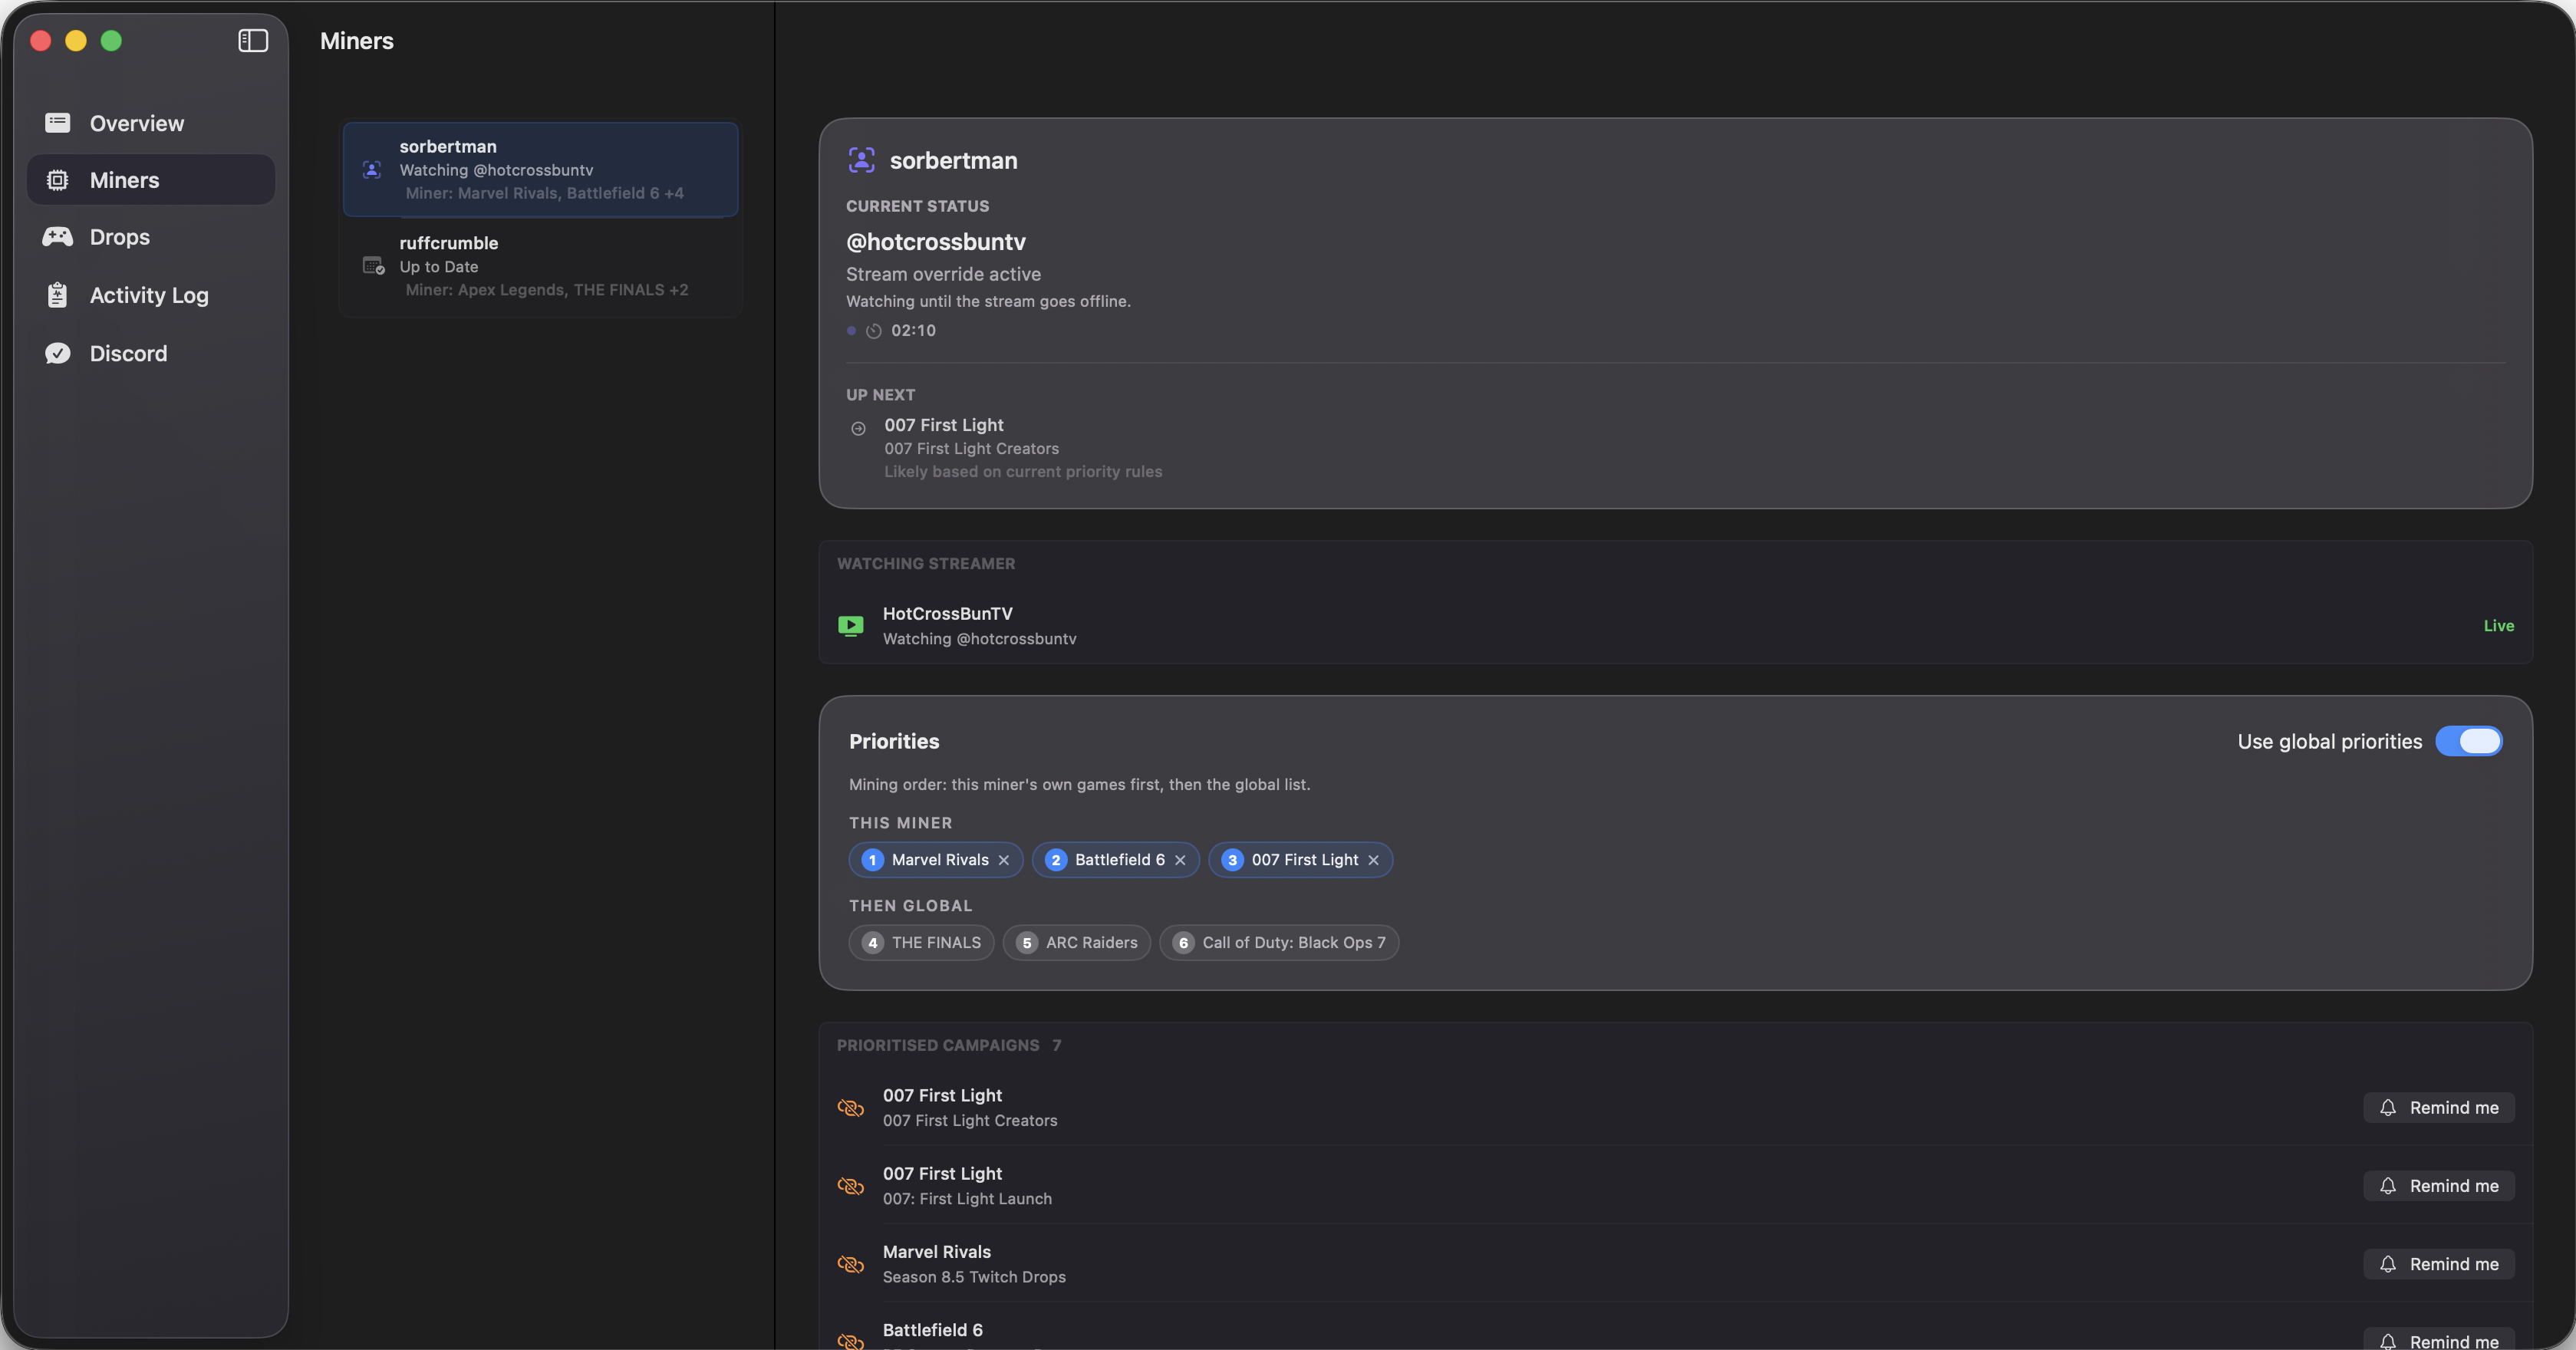Click the 007 First Light priority chip

tap(1300, 860)
